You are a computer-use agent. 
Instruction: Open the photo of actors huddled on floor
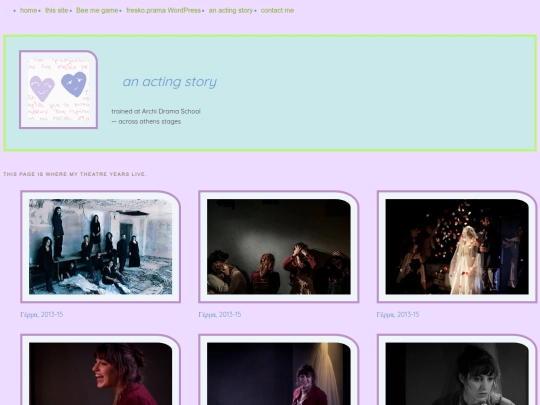(x=279, y=247)
